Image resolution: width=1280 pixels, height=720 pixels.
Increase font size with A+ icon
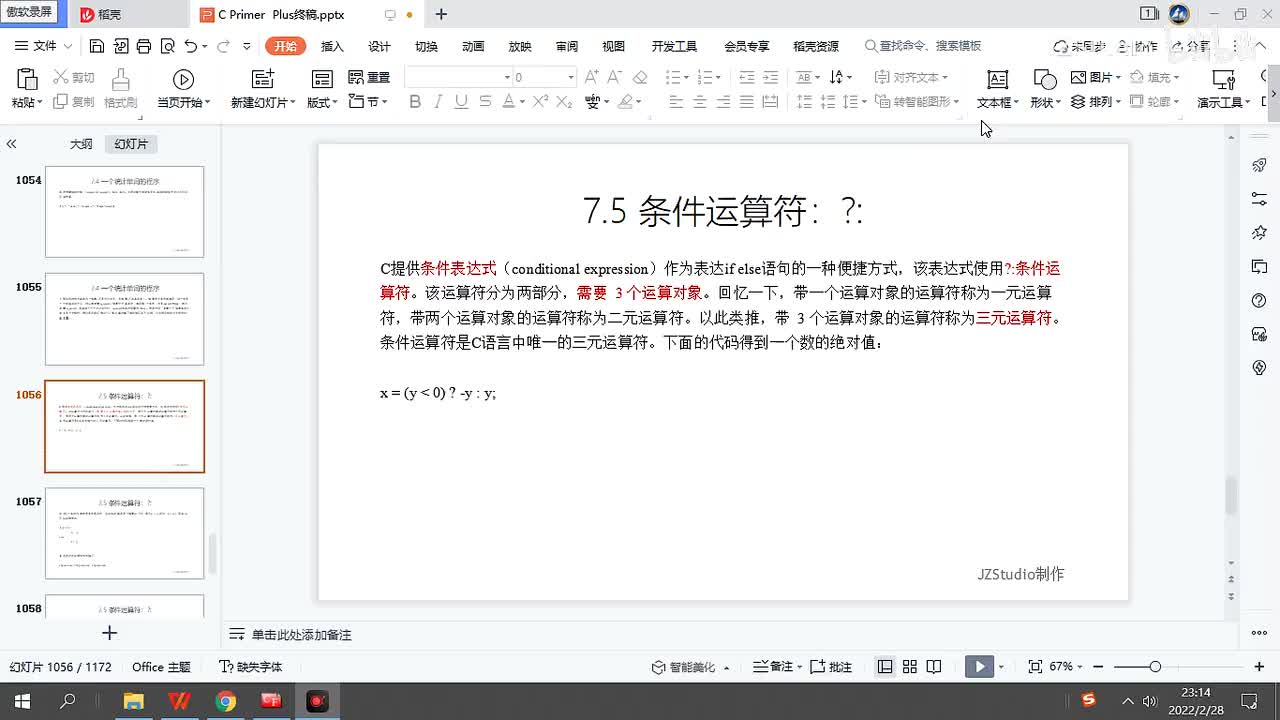(592, 77)
